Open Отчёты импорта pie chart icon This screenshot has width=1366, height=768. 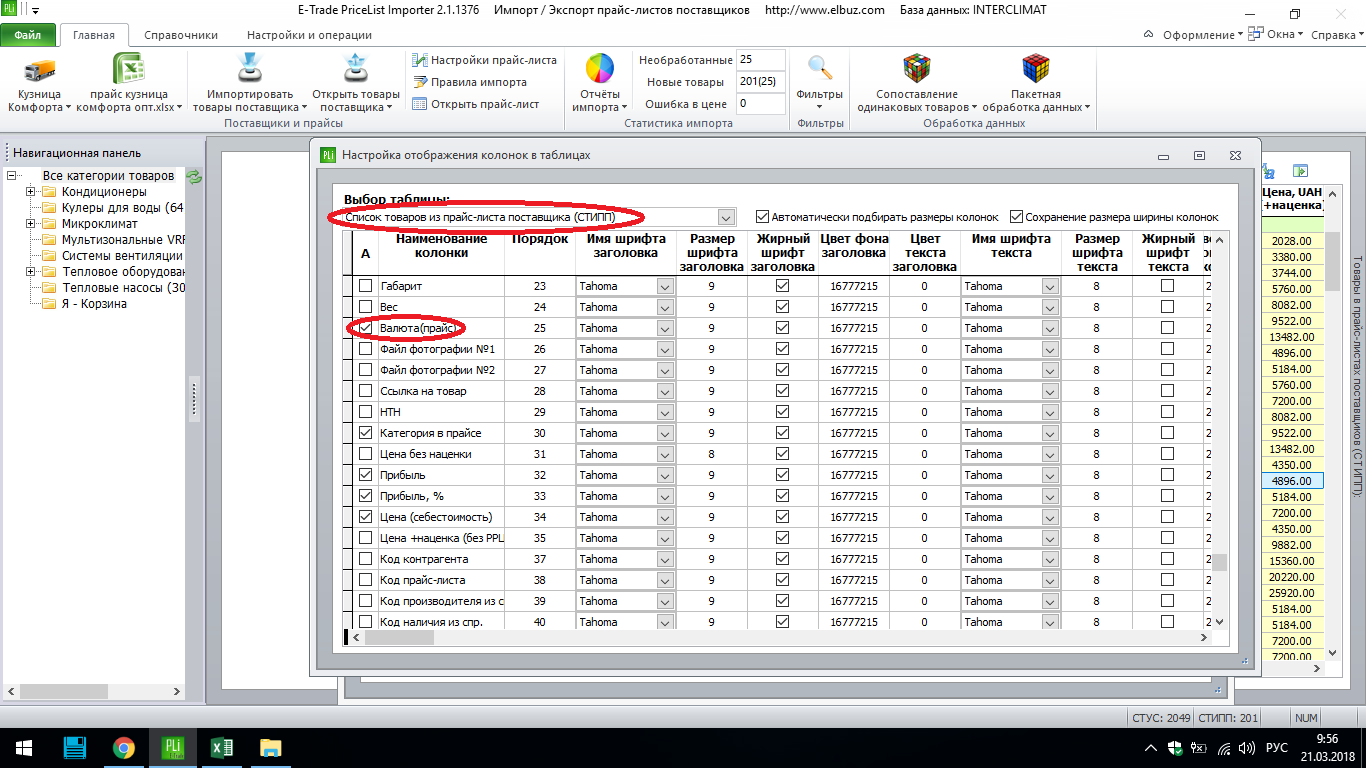pyautogui.click(x=600, y=68)
